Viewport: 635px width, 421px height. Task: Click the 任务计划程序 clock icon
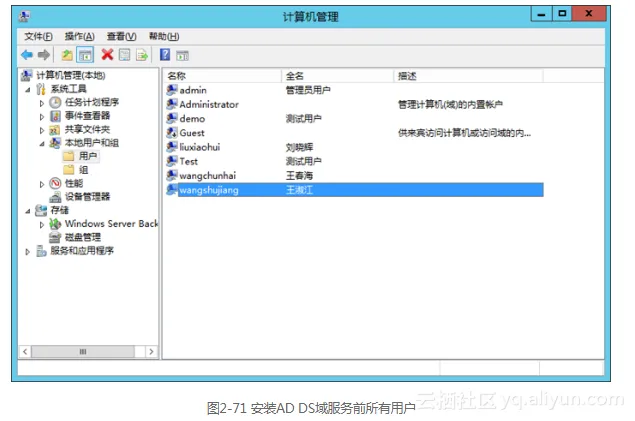coord(55,102)
